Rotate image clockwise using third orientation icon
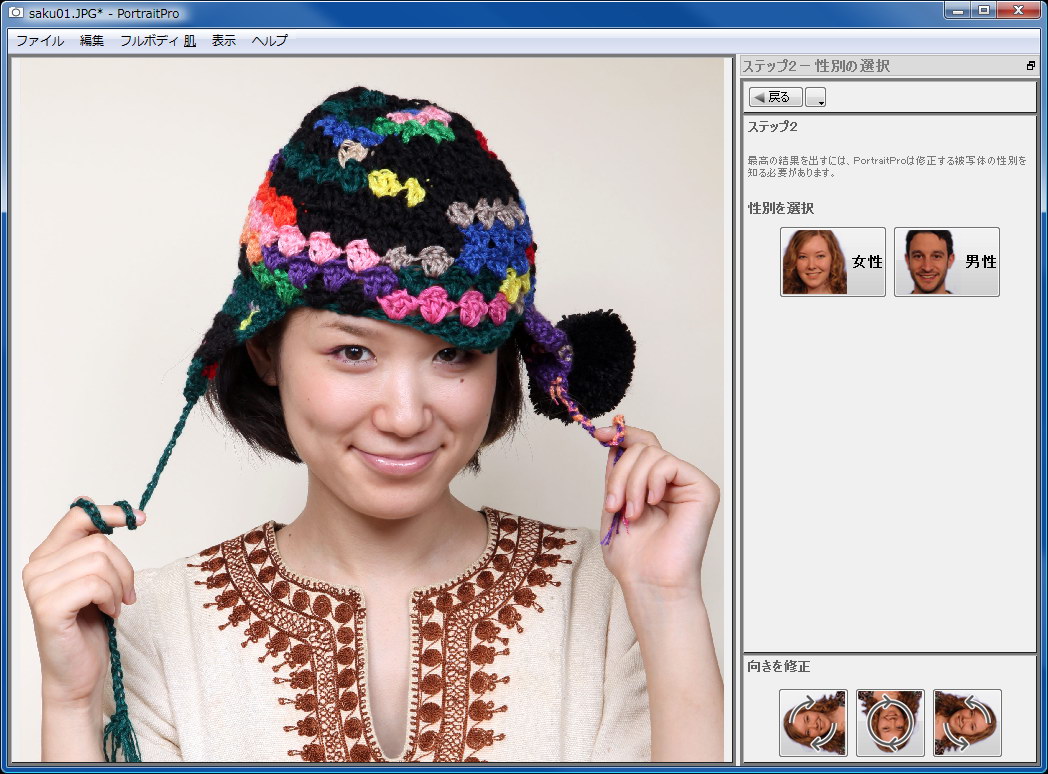The width and height of the screenshot is (1048, 774). click(x=967, y=723)
